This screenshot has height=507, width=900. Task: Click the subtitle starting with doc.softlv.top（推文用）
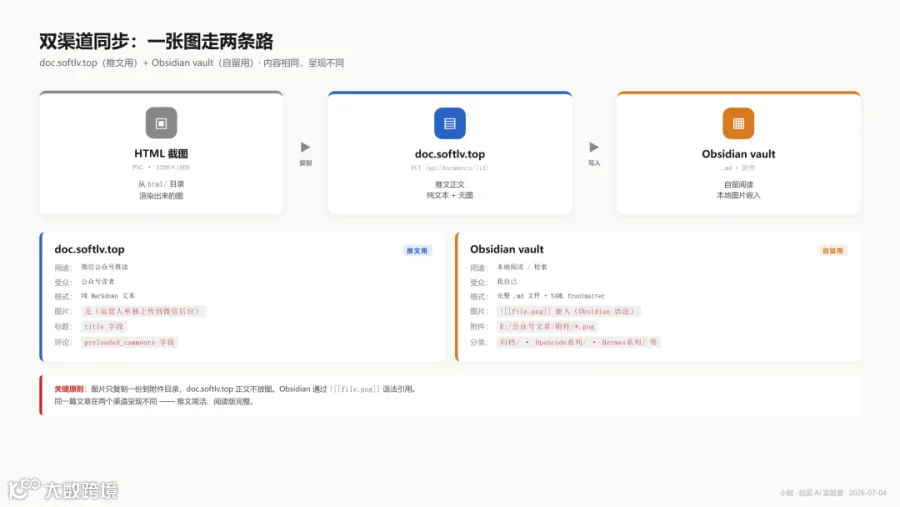pyautogui.click(x=192, y=63)
